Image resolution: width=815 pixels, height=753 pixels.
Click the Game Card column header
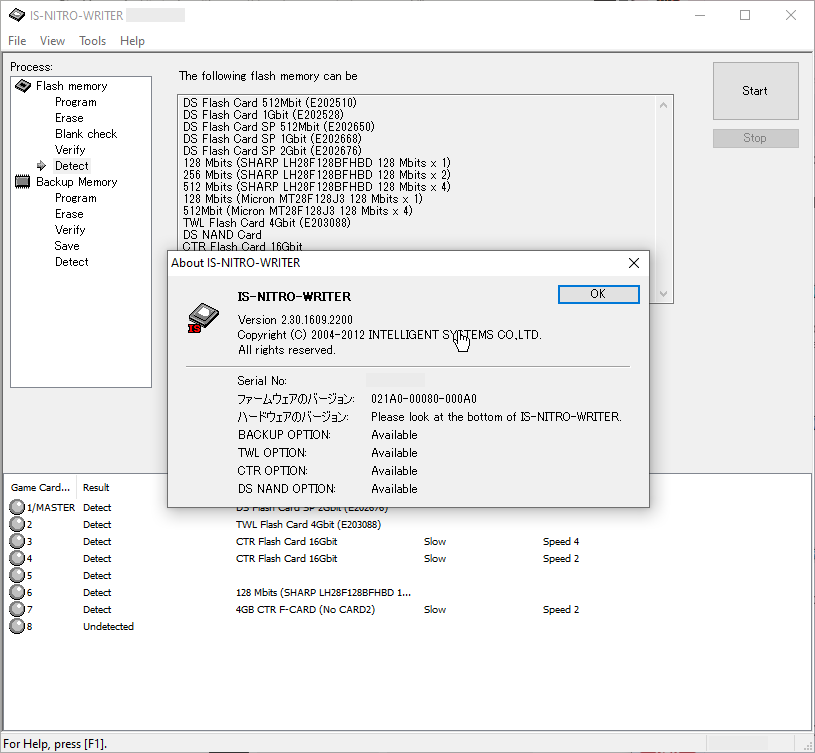click(41, 487)
